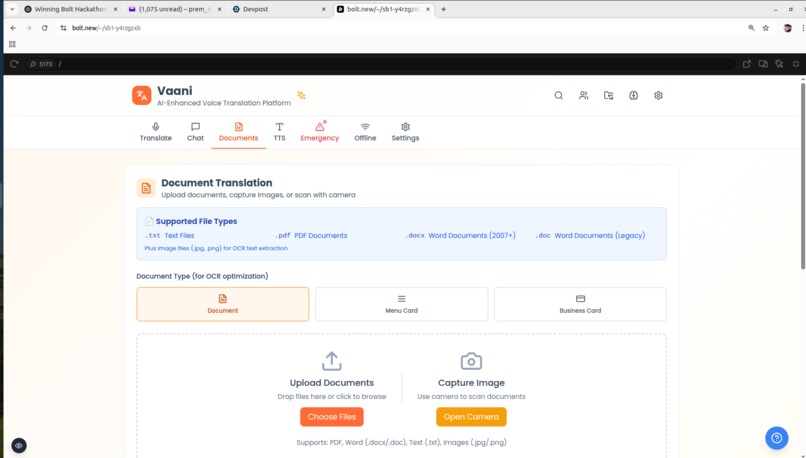Viewport: 806px width, 458px height.
Task: Open the Settings tab
Action: [405, 132]
